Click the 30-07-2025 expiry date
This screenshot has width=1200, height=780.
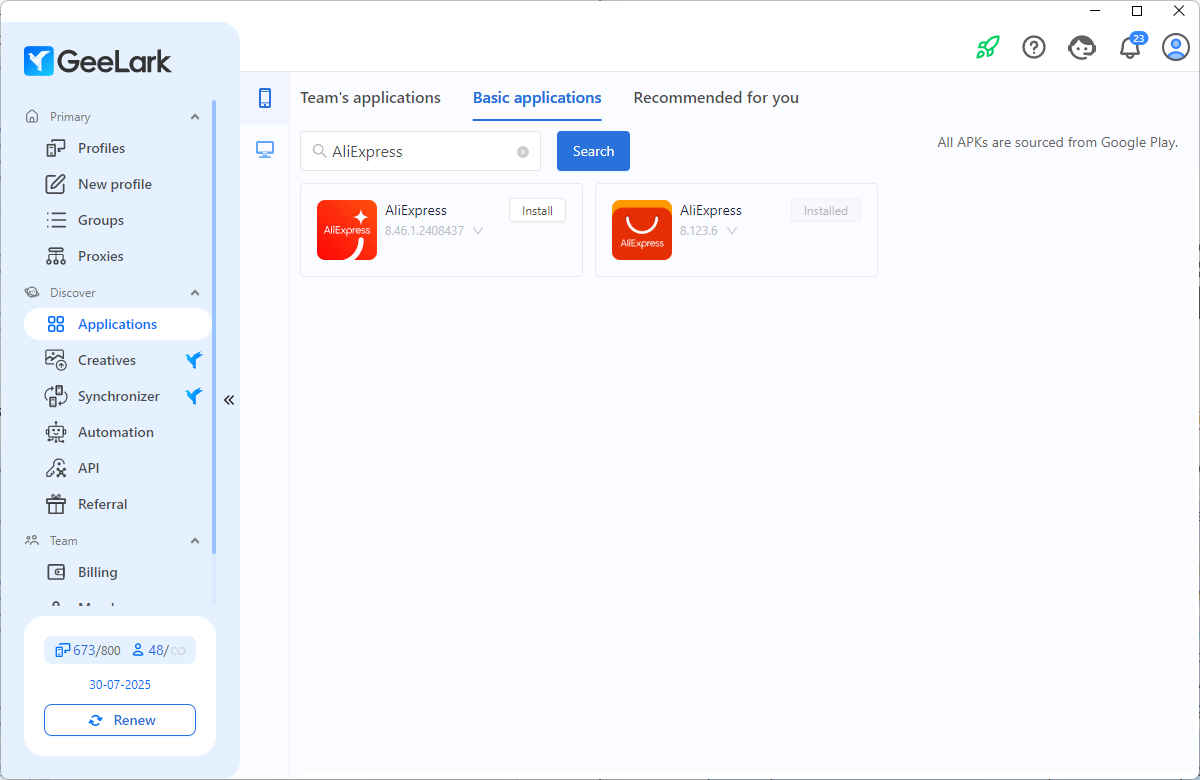pos(120,685)
